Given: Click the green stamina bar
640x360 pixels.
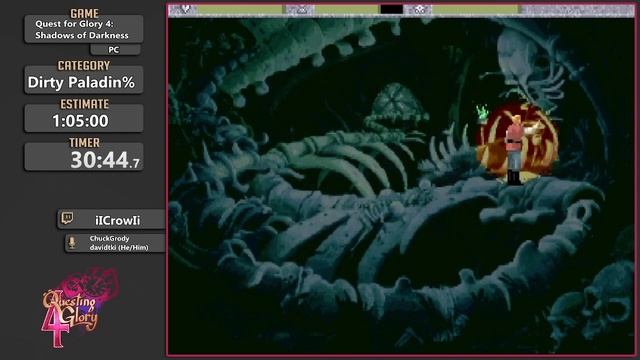Looking at the screenshot, I should click(347, 9).
